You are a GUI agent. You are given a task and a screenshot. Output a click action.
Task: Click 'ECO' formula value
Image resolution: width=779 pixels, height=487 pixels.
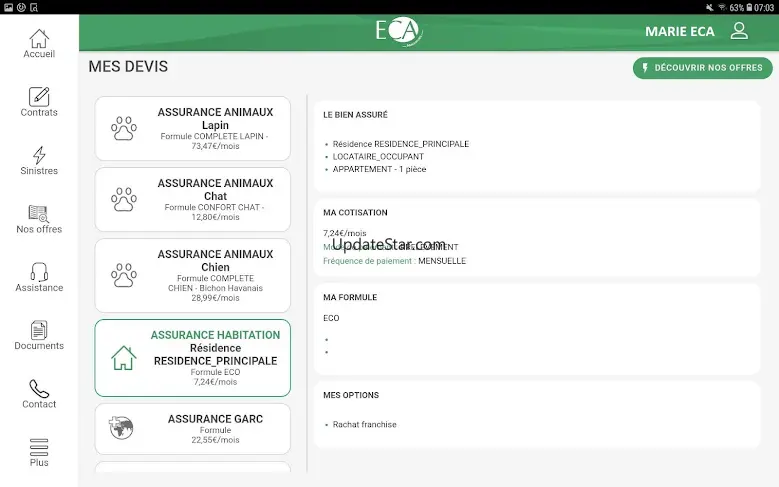(331, 318)
